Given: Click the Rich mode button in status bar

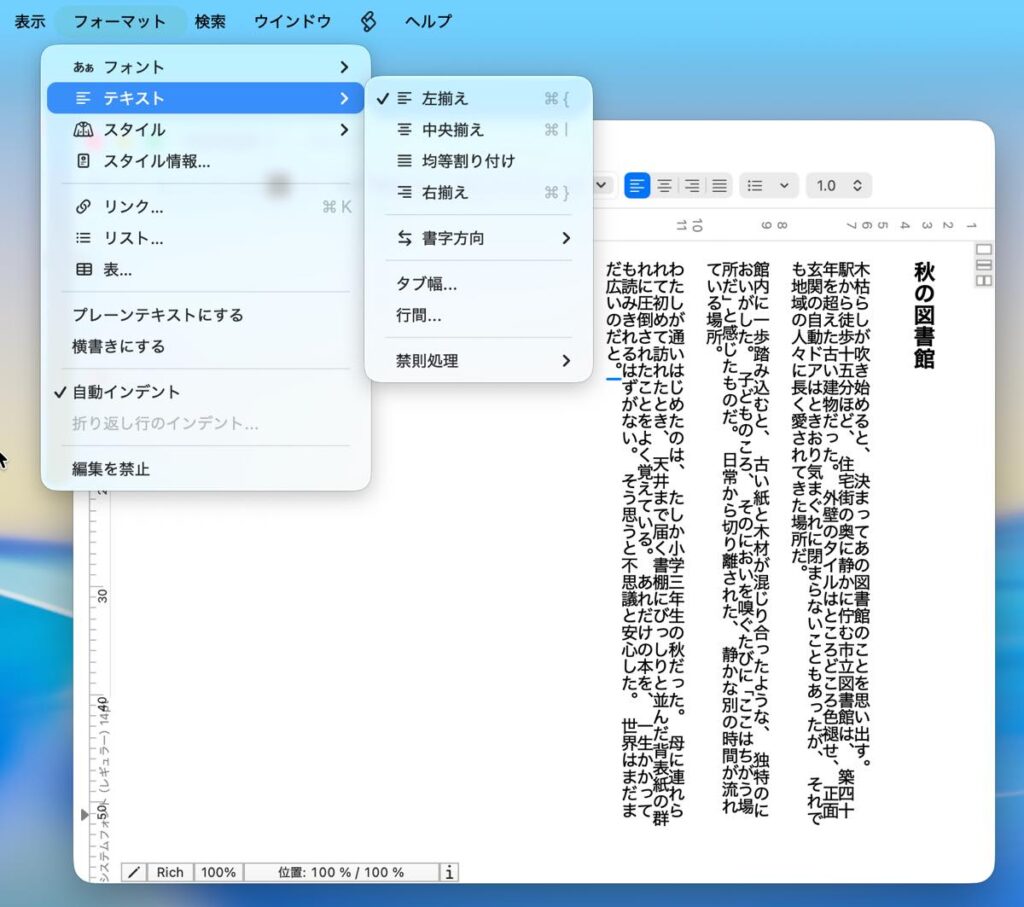Looking at the screenshot, I should tap(170, 872).
